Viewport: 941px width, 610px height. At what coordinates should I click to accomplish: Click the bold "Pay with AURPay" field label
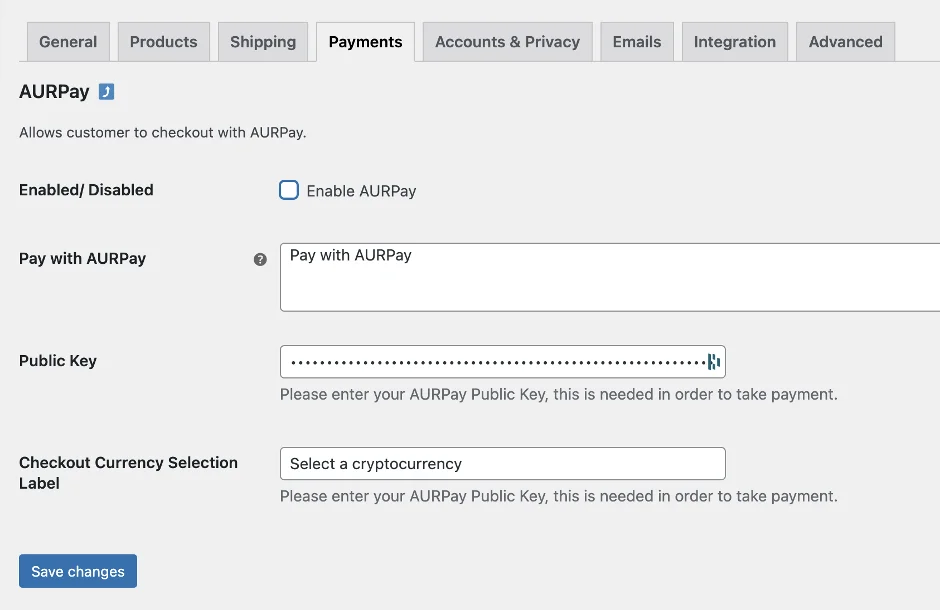82,258
